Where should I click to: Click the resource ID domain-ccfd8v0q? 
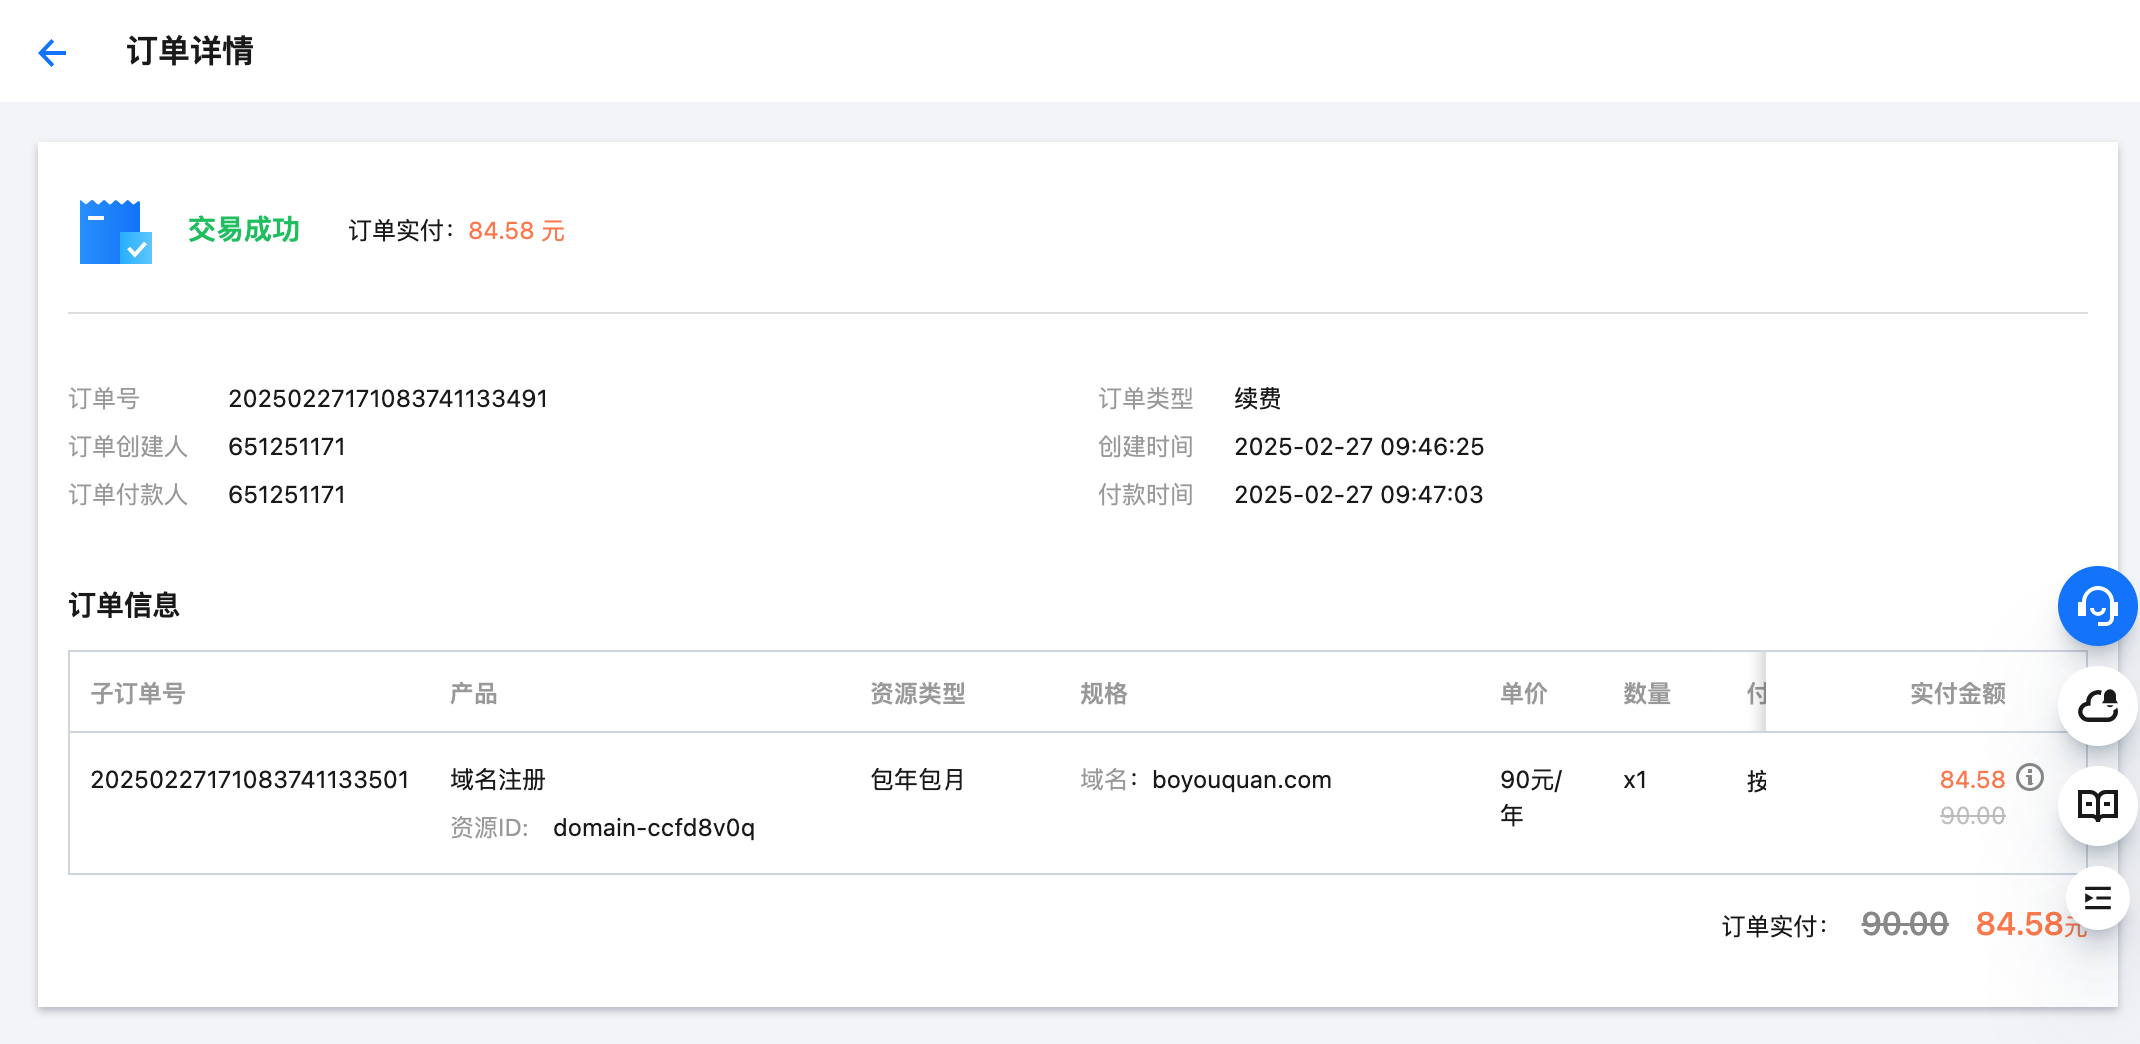653,828
